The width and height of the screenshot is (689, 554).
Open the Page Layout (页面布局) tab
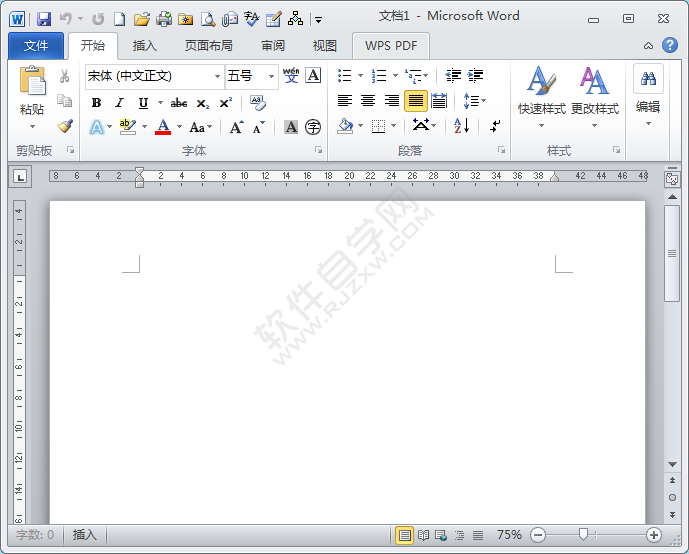coord(208,45)
